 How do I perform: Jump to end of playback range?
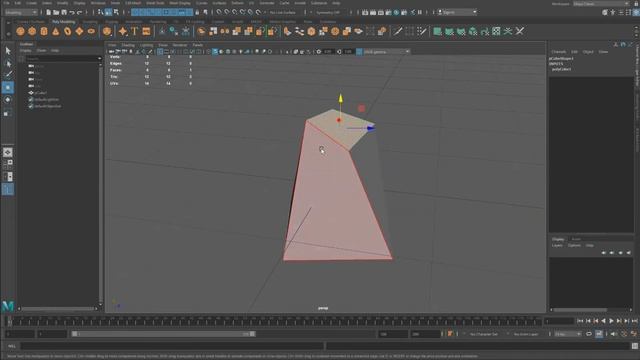(x=634, y=321)
